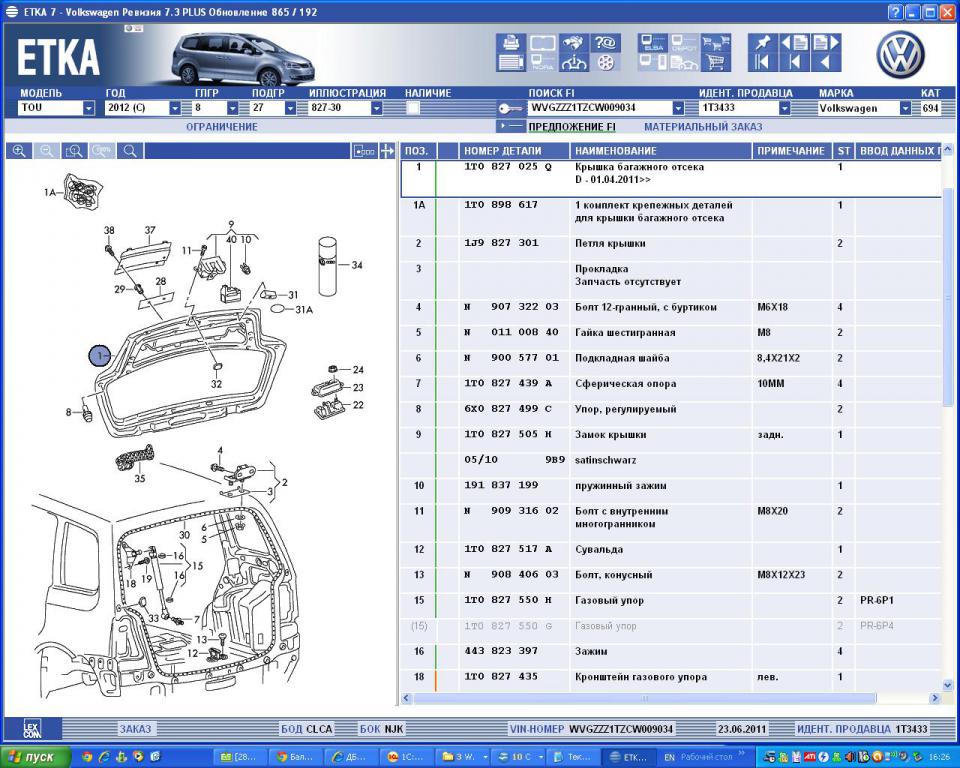
Task: Click the Chrome quick launch icon
Action: coord(87,757)
